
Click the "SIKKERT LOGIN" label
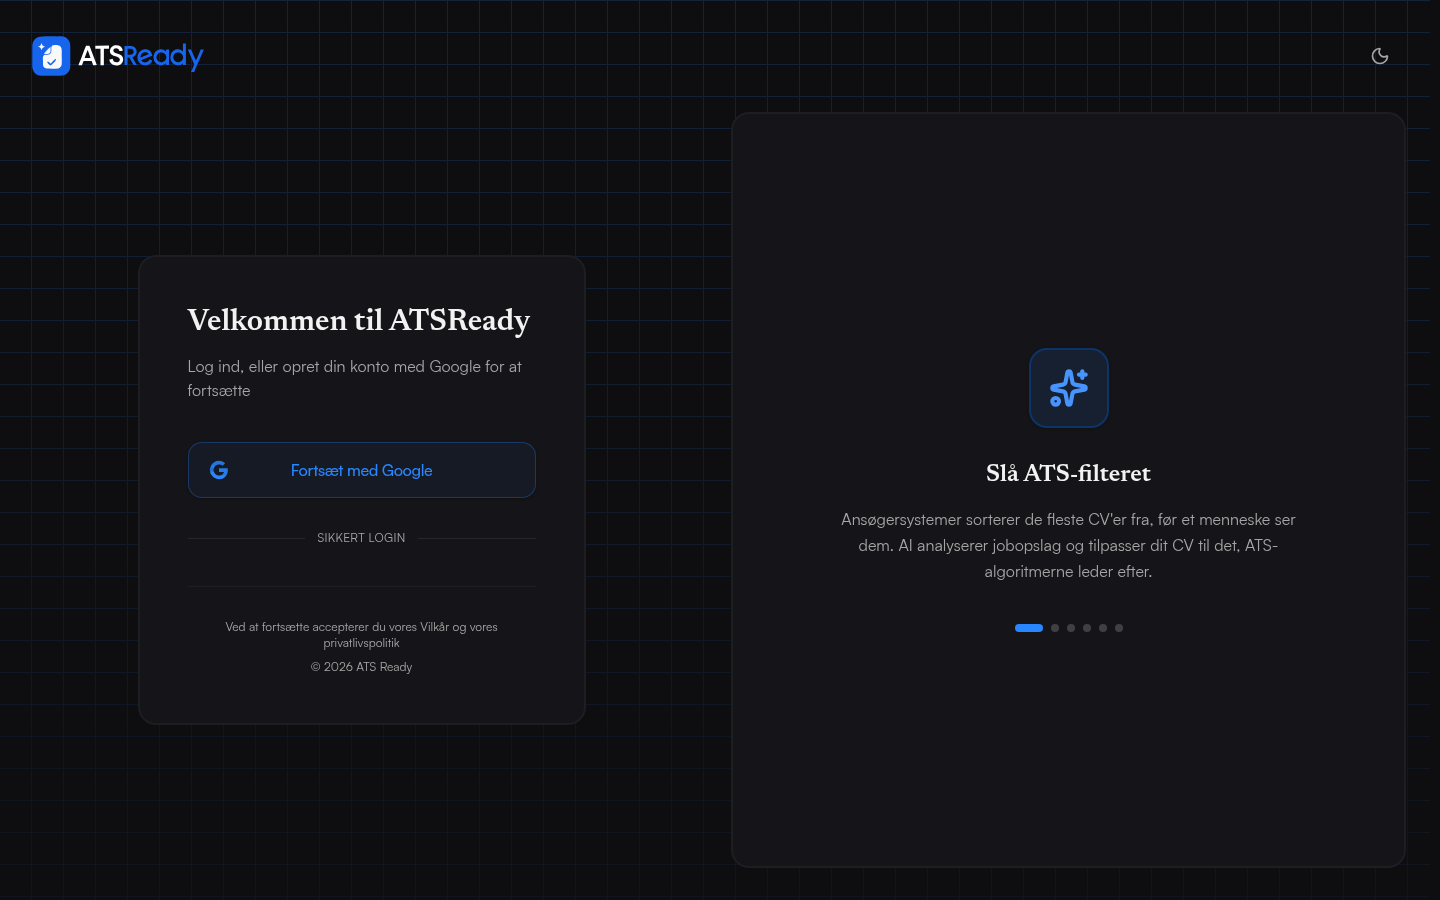coord(361,538)
